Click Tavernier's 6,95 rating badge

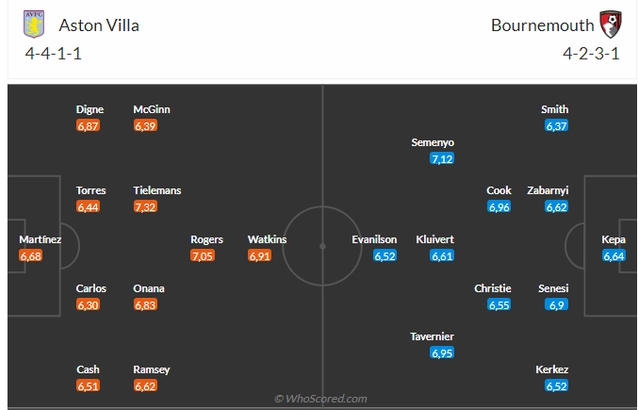442,353
